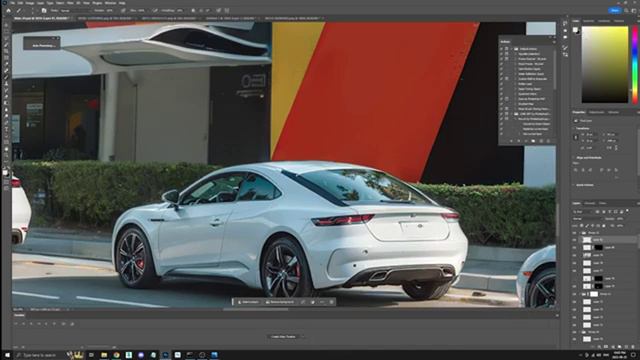Toggle Gradient Map action checkbox
This screenshot has height=360, width=640.
[x=501, y=104]
